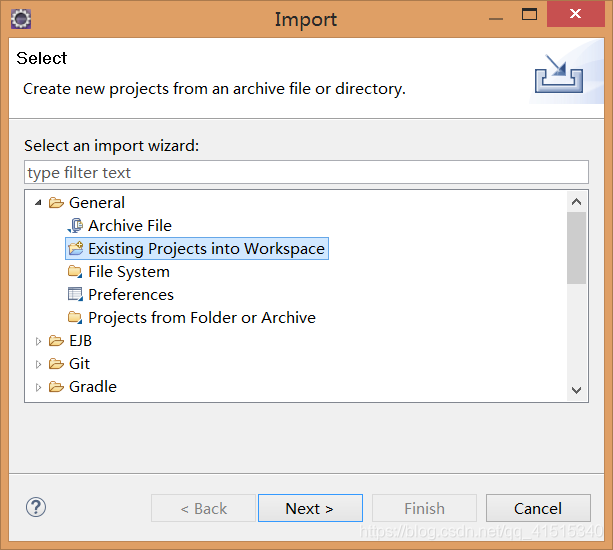
Task: Click the scrollbar down arrow
Action: [577, 390]
